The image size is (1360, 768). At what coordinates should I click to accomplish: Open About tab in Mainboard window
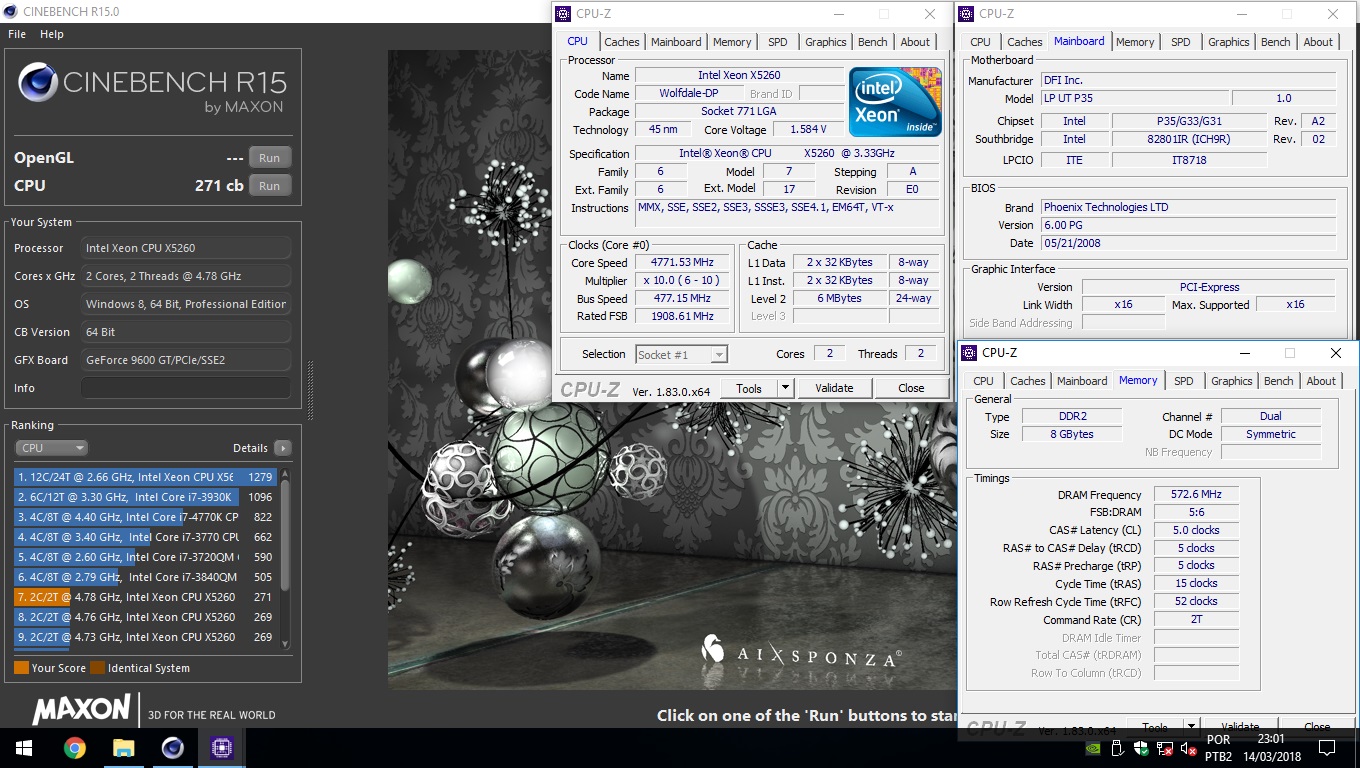(x=1318, y=42)
